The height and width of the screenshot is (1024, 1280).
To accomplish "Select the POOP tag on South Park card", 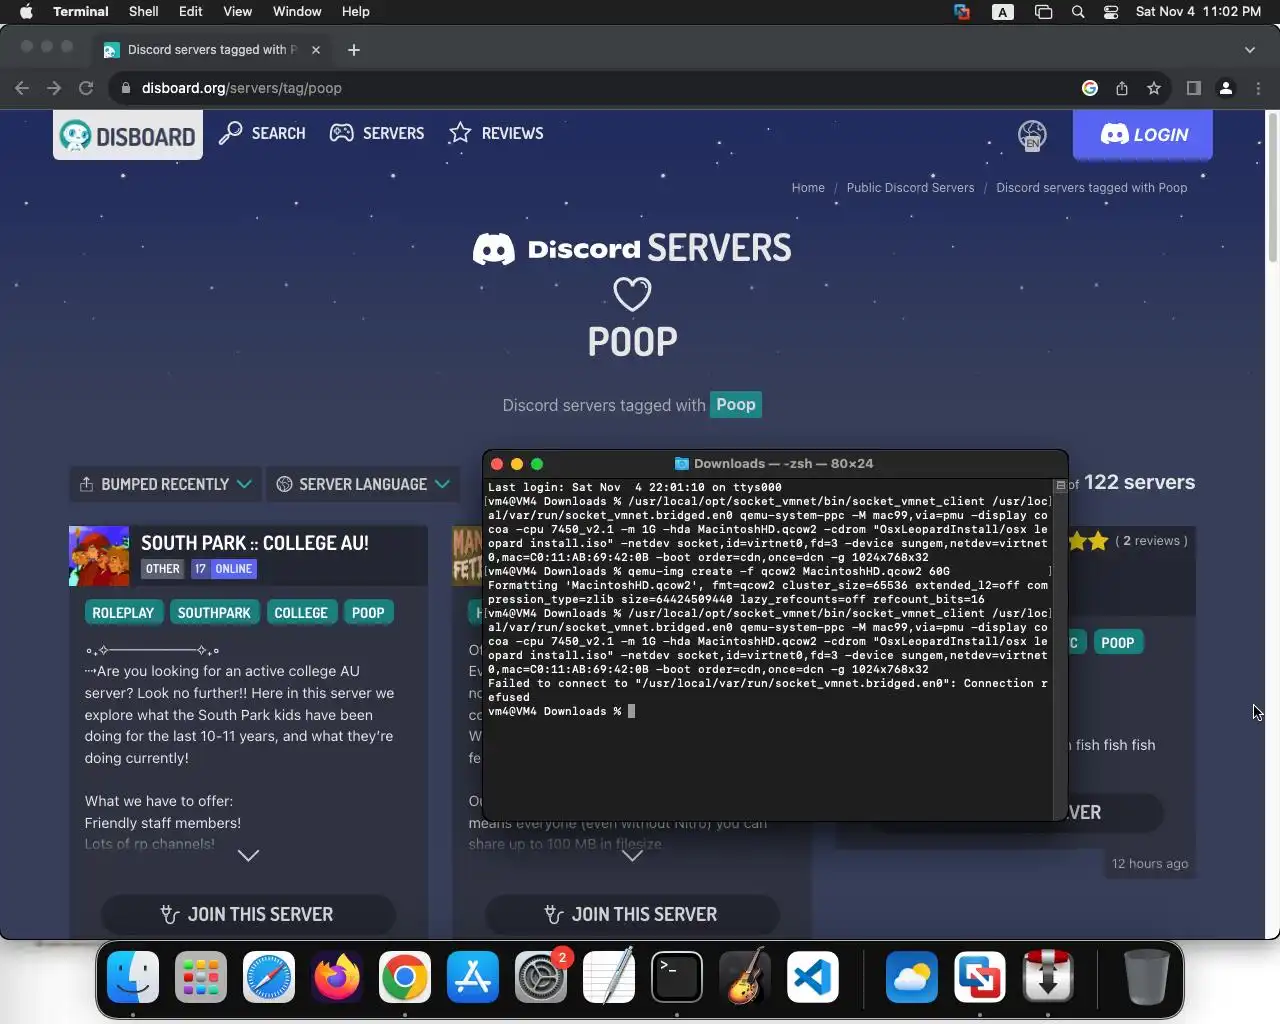I will coord(368,613).
